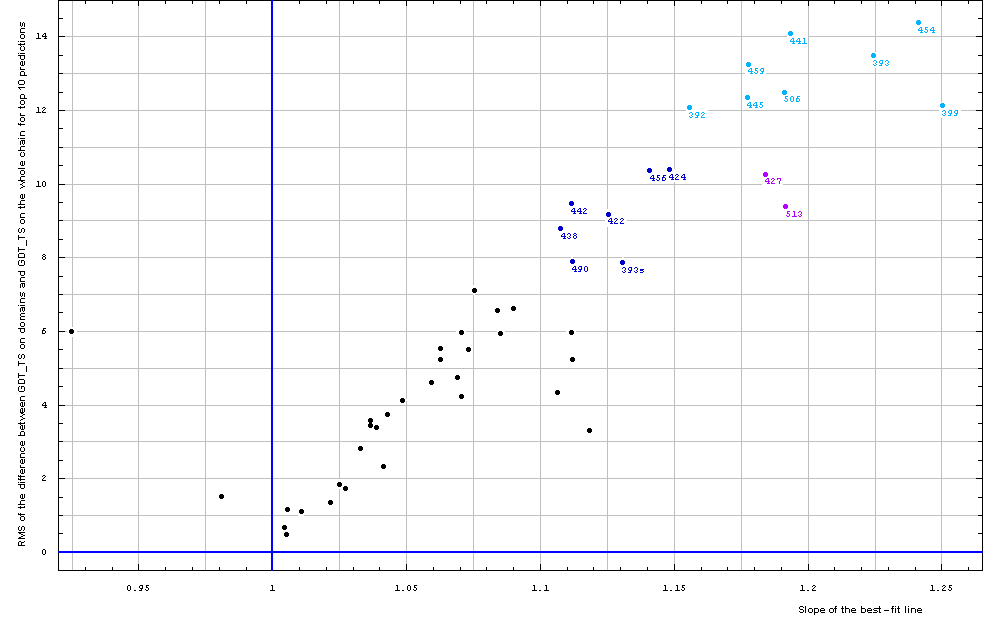
Task: Click the data point labeled 506
Action: (x=784, y=93)
